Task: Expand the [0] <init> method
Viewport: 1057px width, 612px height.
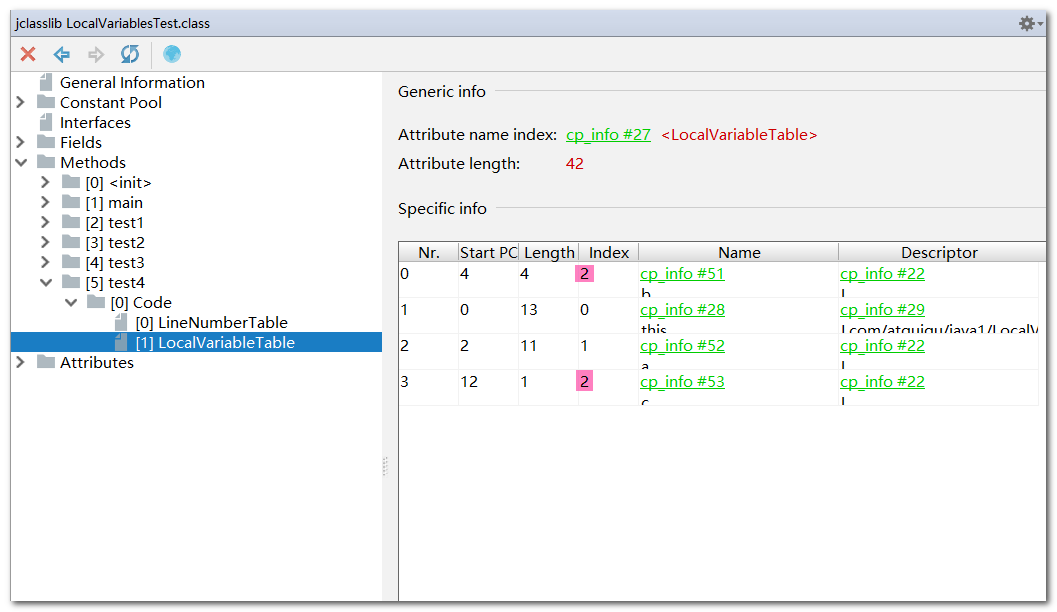Action: tap(45, 183)
